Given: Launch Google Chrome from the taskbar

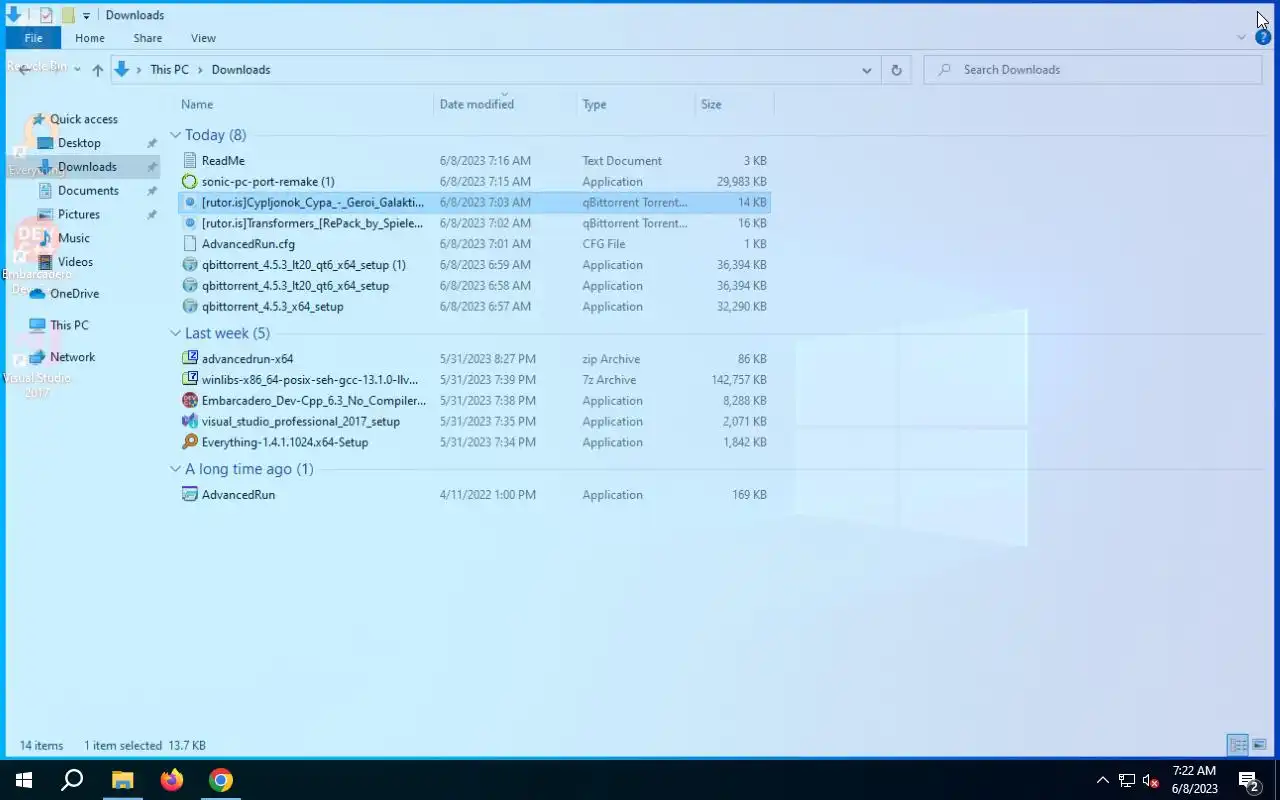Looking at the screenshot, I should [221, 780].
